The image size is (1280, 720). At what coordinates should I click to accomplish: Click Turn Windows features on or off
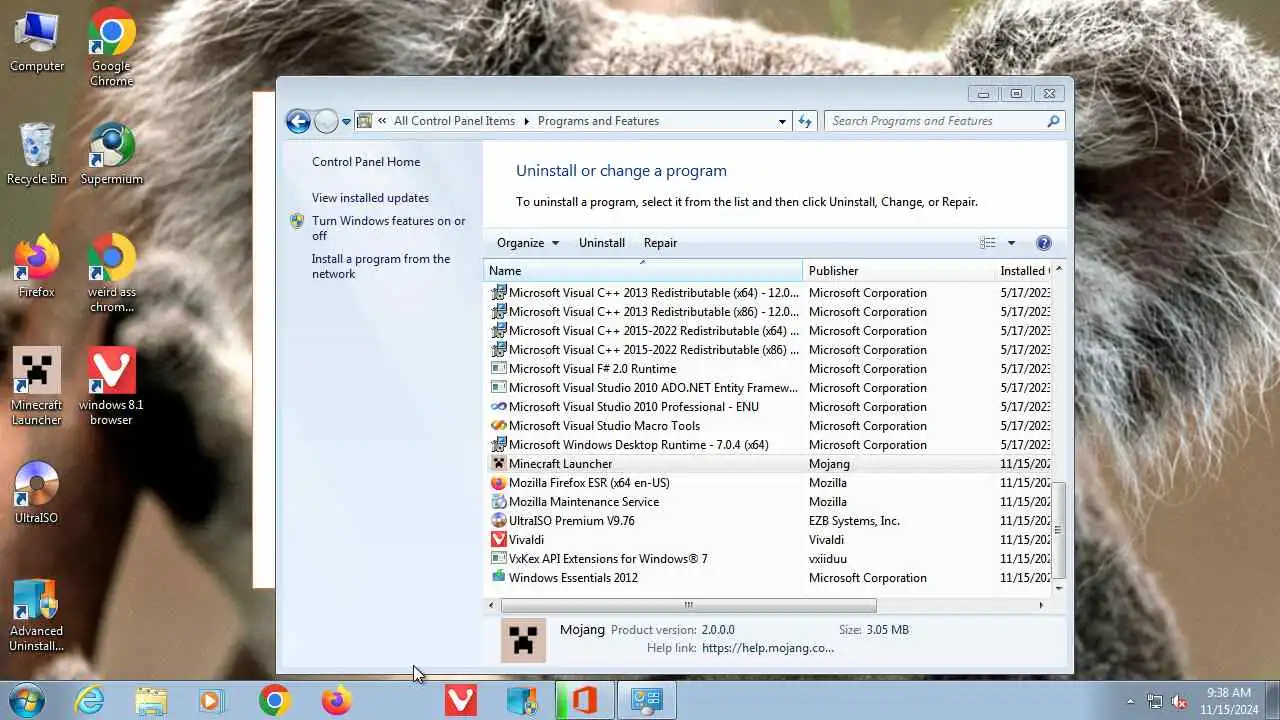click(389, 228)
